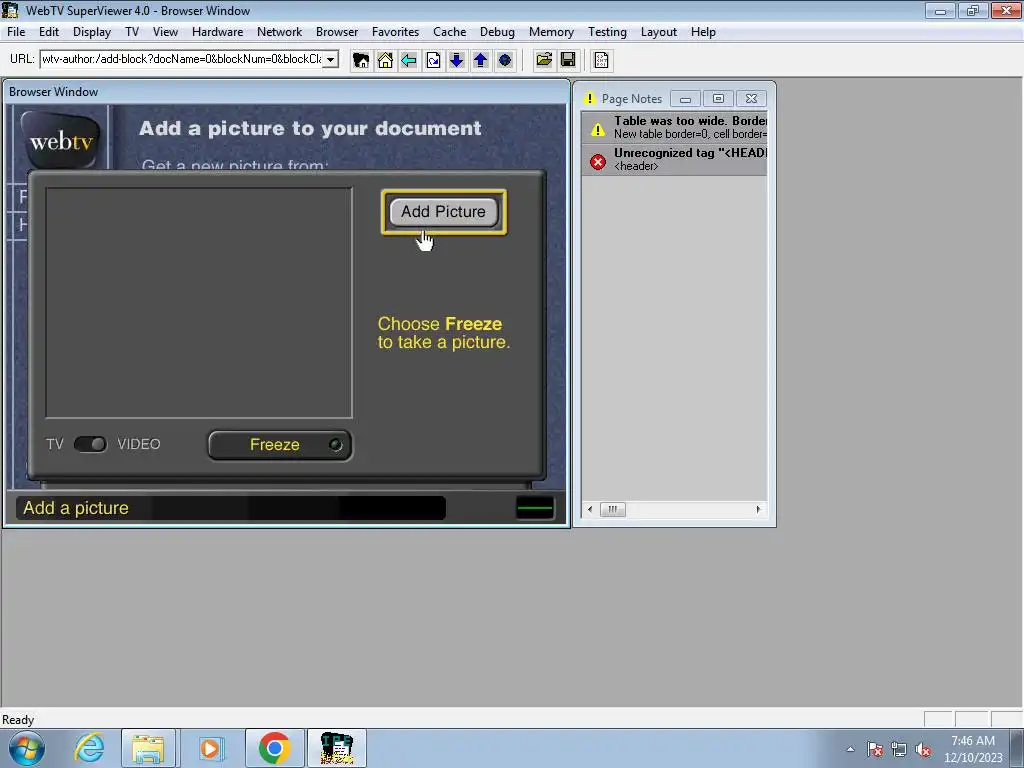The width and height of the screenshot is (1024, 768).
Task: Toggle the TV/VIDEO source switch
Action: coord(90,444)
